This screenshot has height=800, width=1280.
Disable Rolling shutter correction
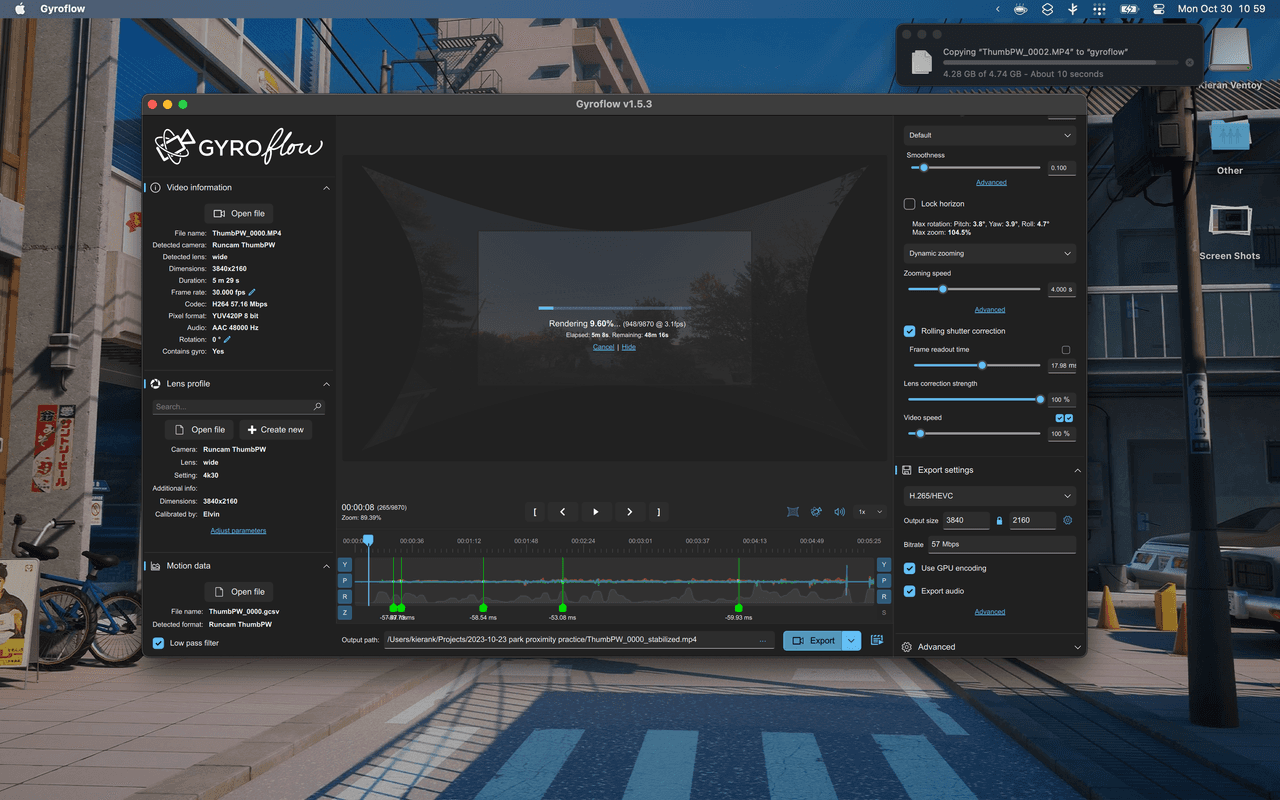coord(910,331)
